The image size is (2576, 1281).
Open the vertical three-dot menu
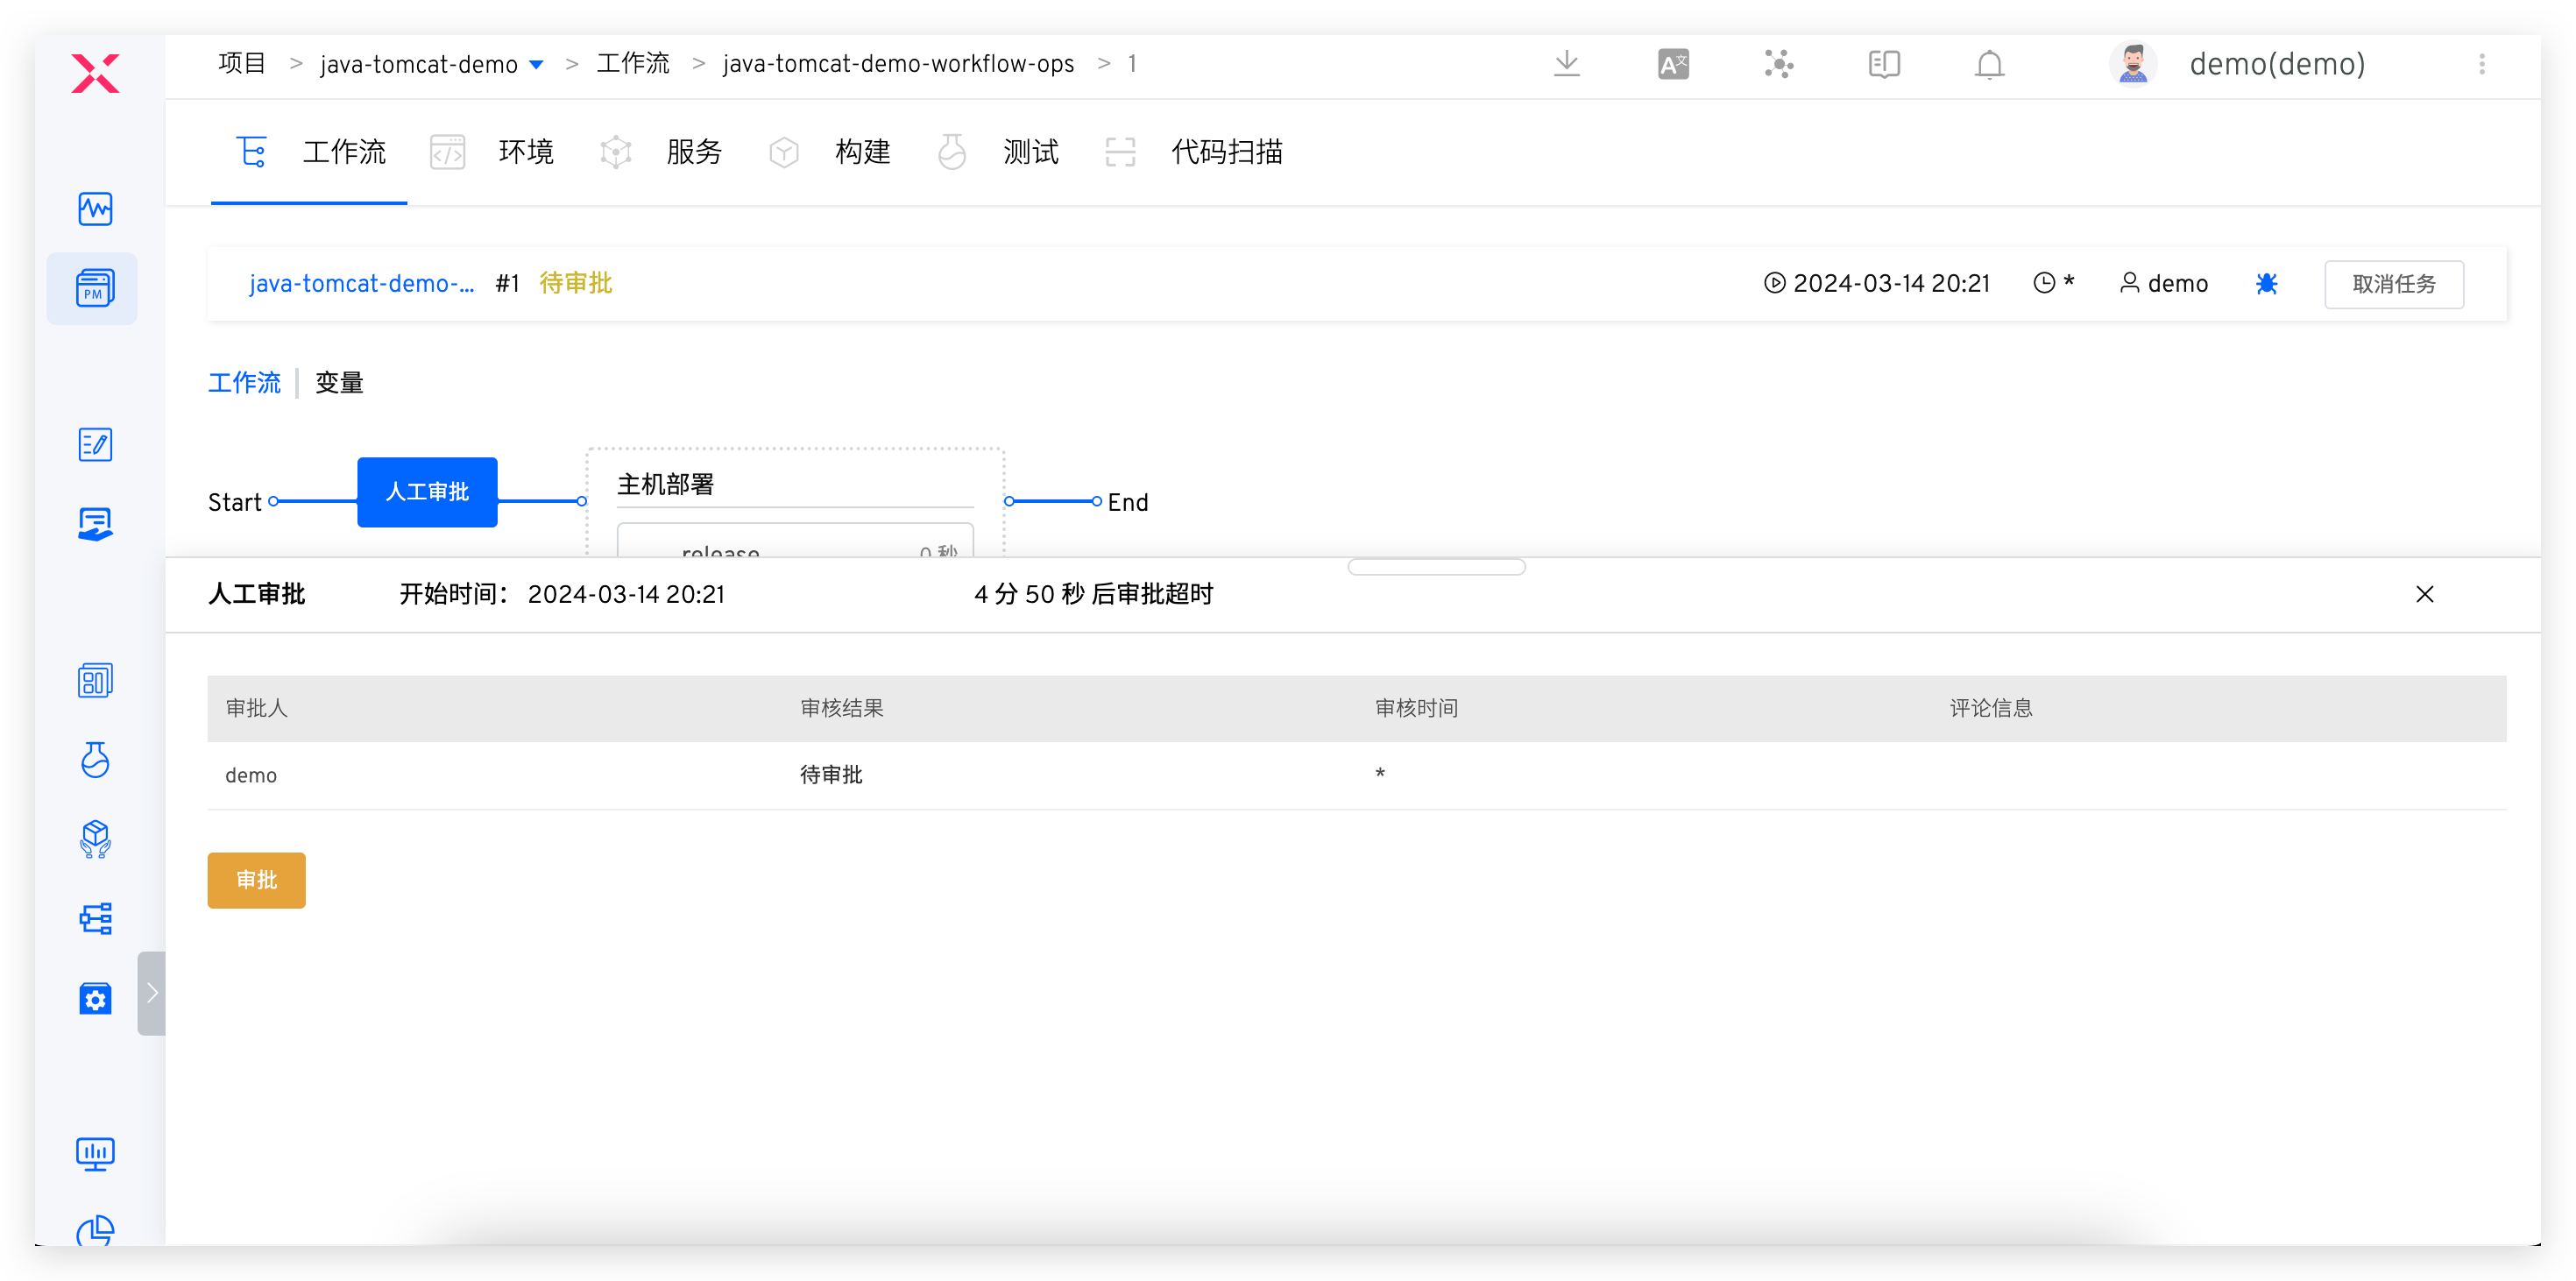(x=2482, y=64)
